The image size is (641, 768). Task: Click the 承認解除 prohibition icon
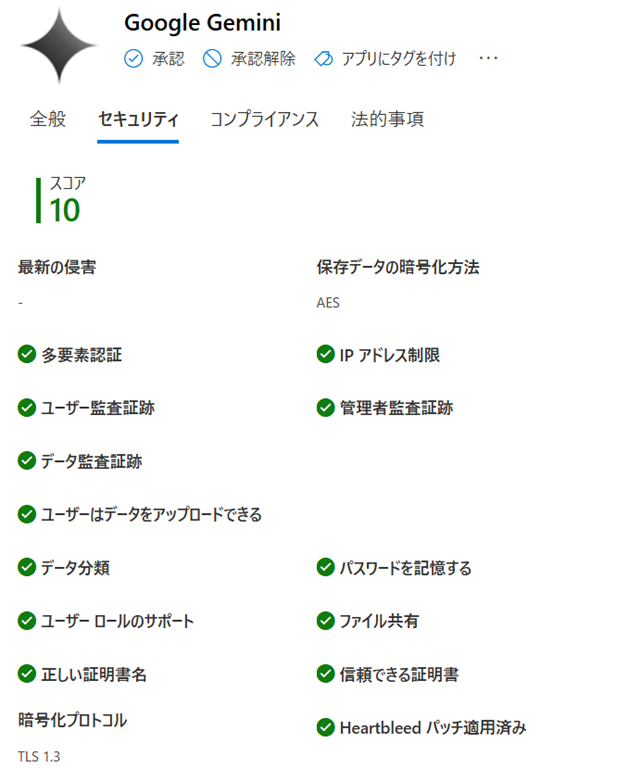[x=212, y=59]
